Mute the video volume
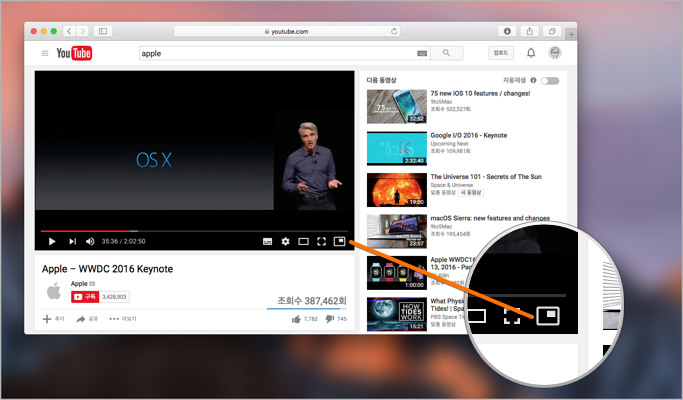Screen dimensions: 683x400 point(90,241)
